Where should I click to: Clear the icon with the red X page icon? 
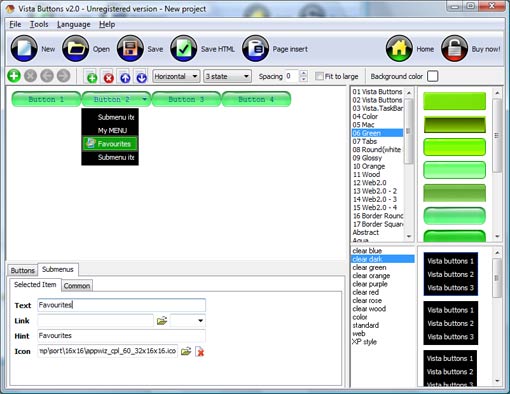(x=199, y=351)
